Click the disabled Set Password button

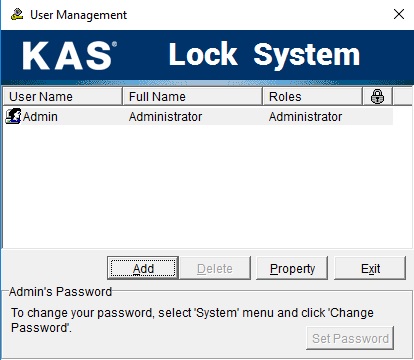point(350,338)
